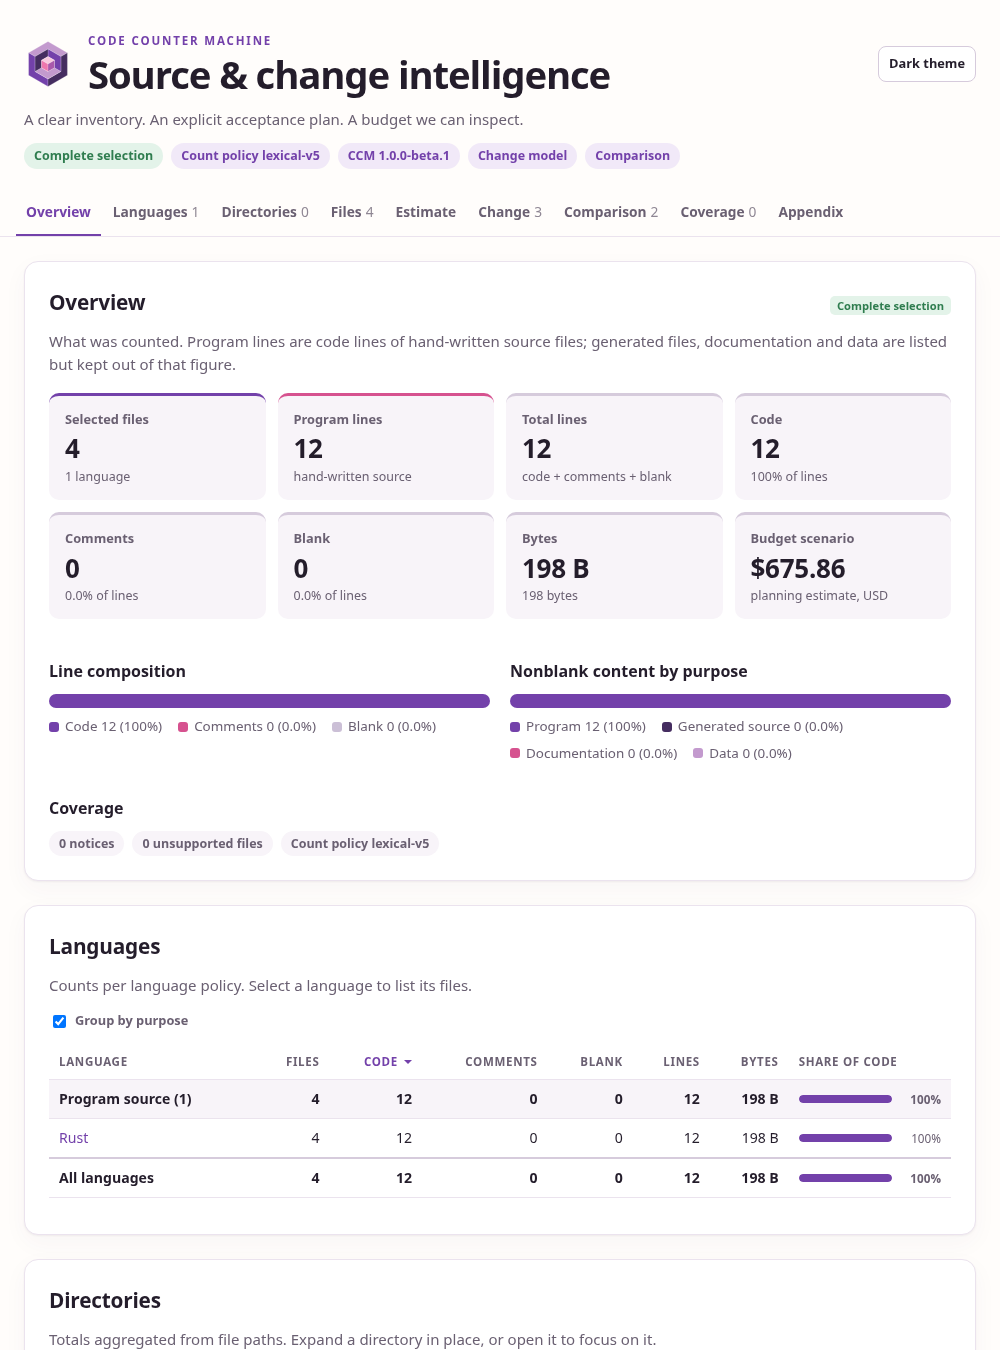The image size is (1000, 1350).
Task: Click the CCM 1.0.0-beta.1 pill
Action: pyautogui.click(x=398, y=156)
